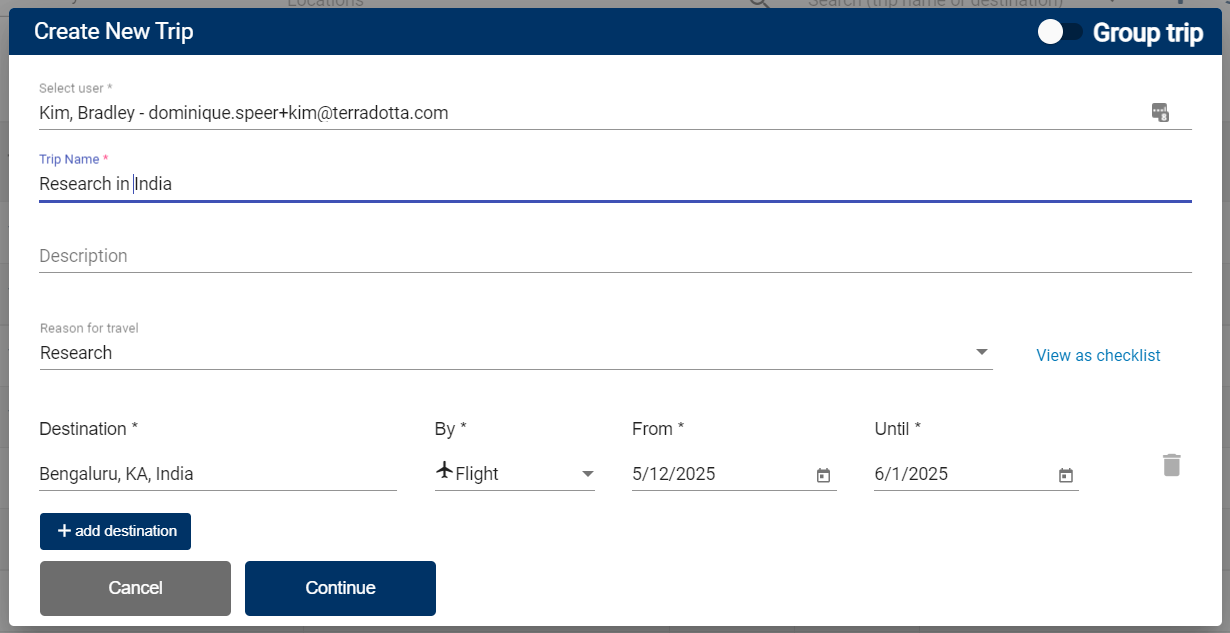Image resolution: width=1230 pixels, height=633 pixels.
Task: Click the Destination field showing Bengaluru, KA, India
Action: coord(217,474)
